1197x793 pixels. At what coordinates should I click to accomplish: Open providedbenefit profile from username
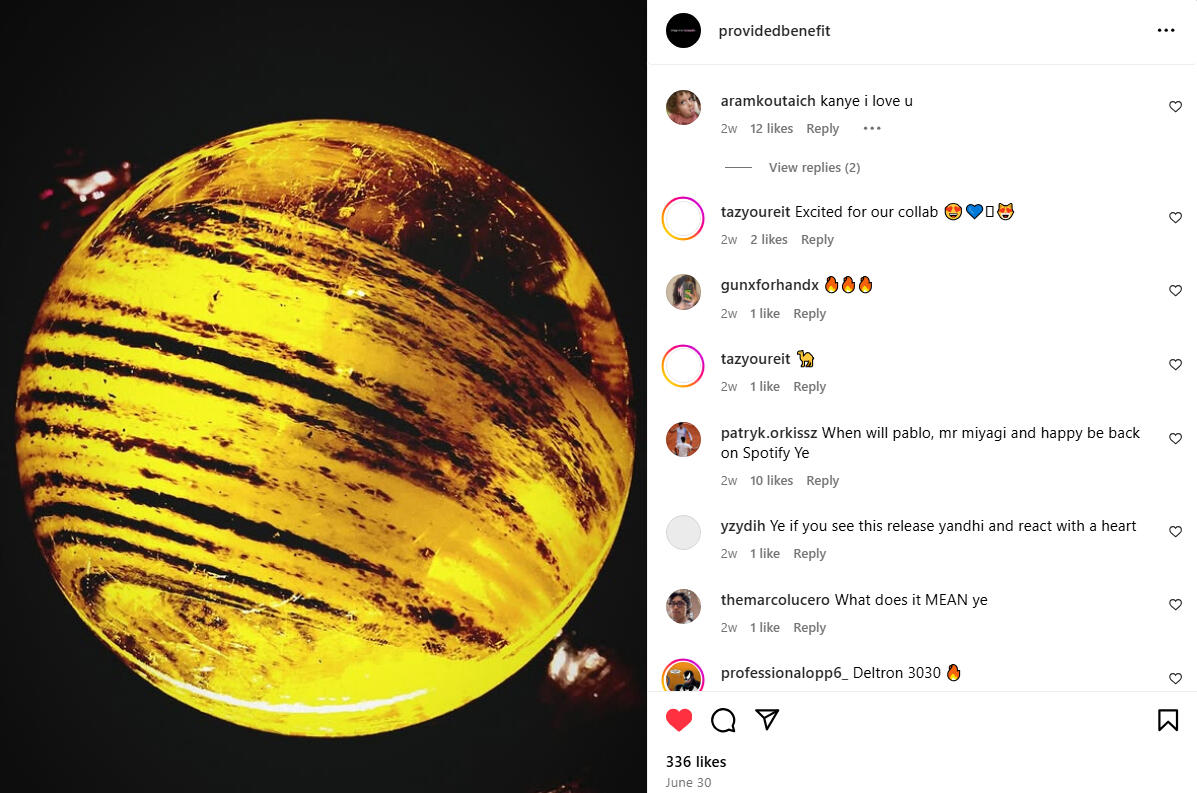coord(774,31)
